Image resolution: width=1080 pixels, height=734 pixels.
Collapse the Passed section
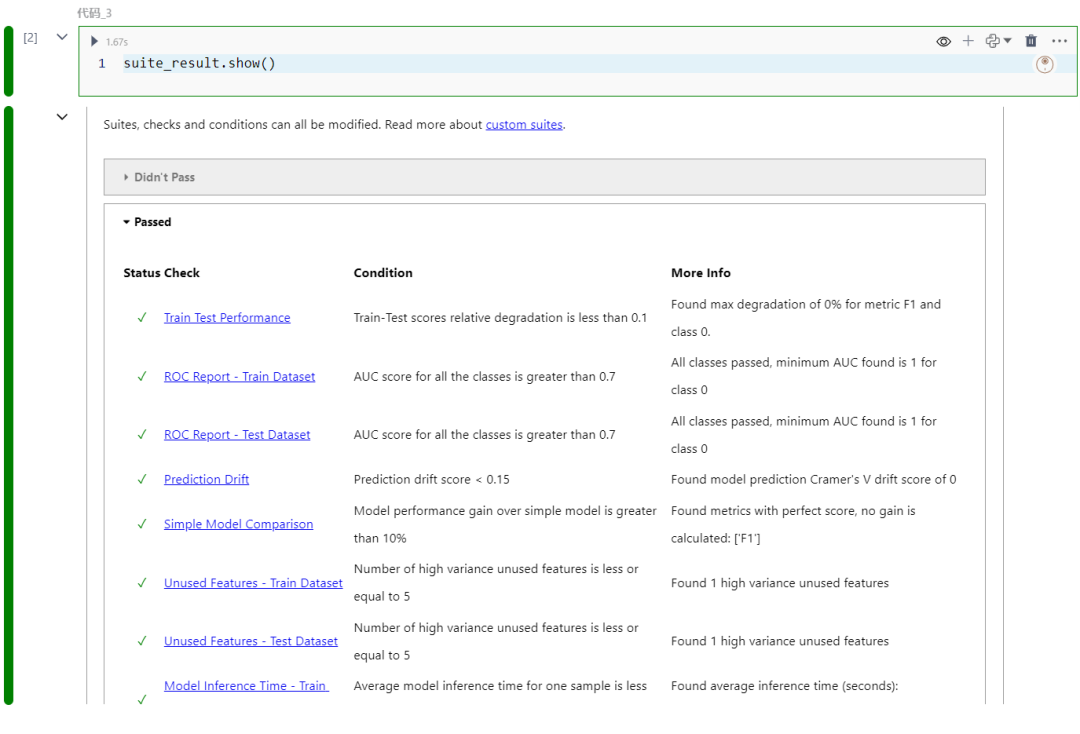[x=152, y=222]
